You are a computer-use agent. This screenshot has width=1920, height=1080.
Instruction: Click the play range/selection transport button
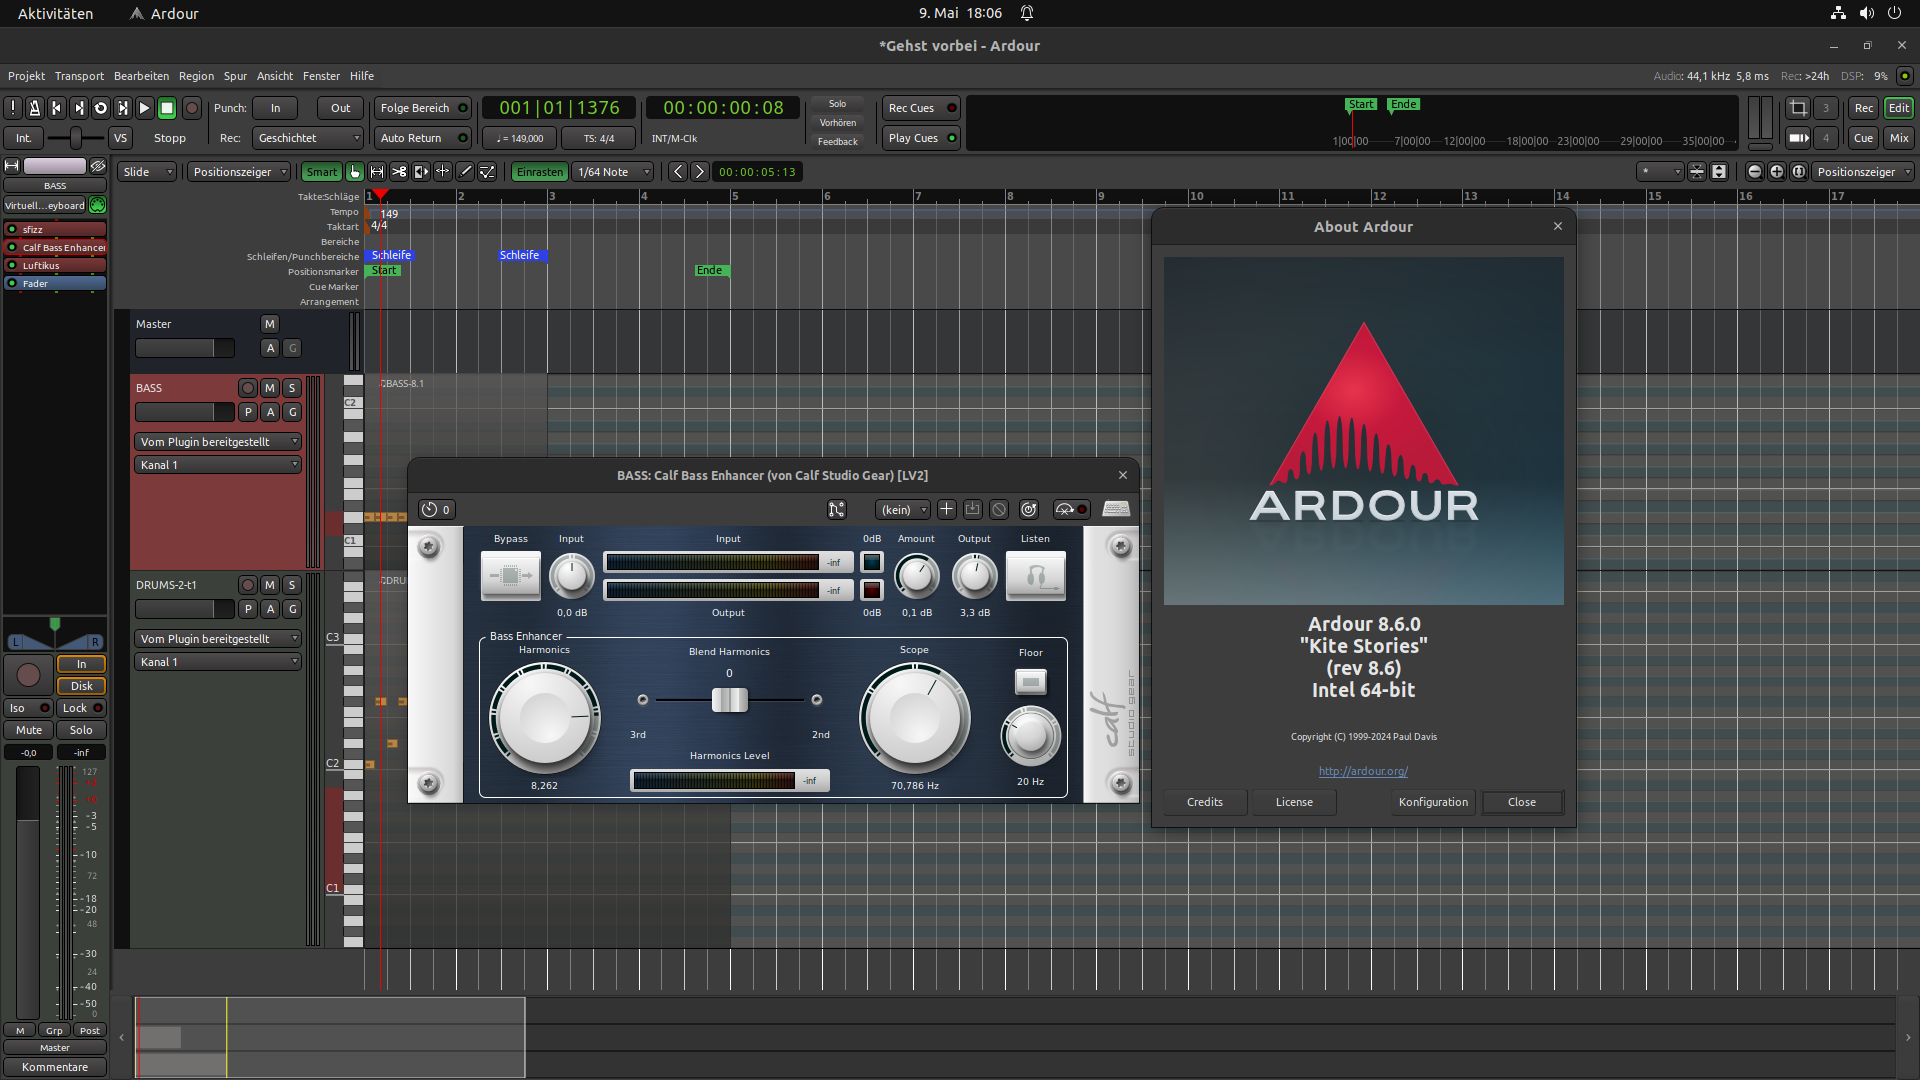(123, 108)
